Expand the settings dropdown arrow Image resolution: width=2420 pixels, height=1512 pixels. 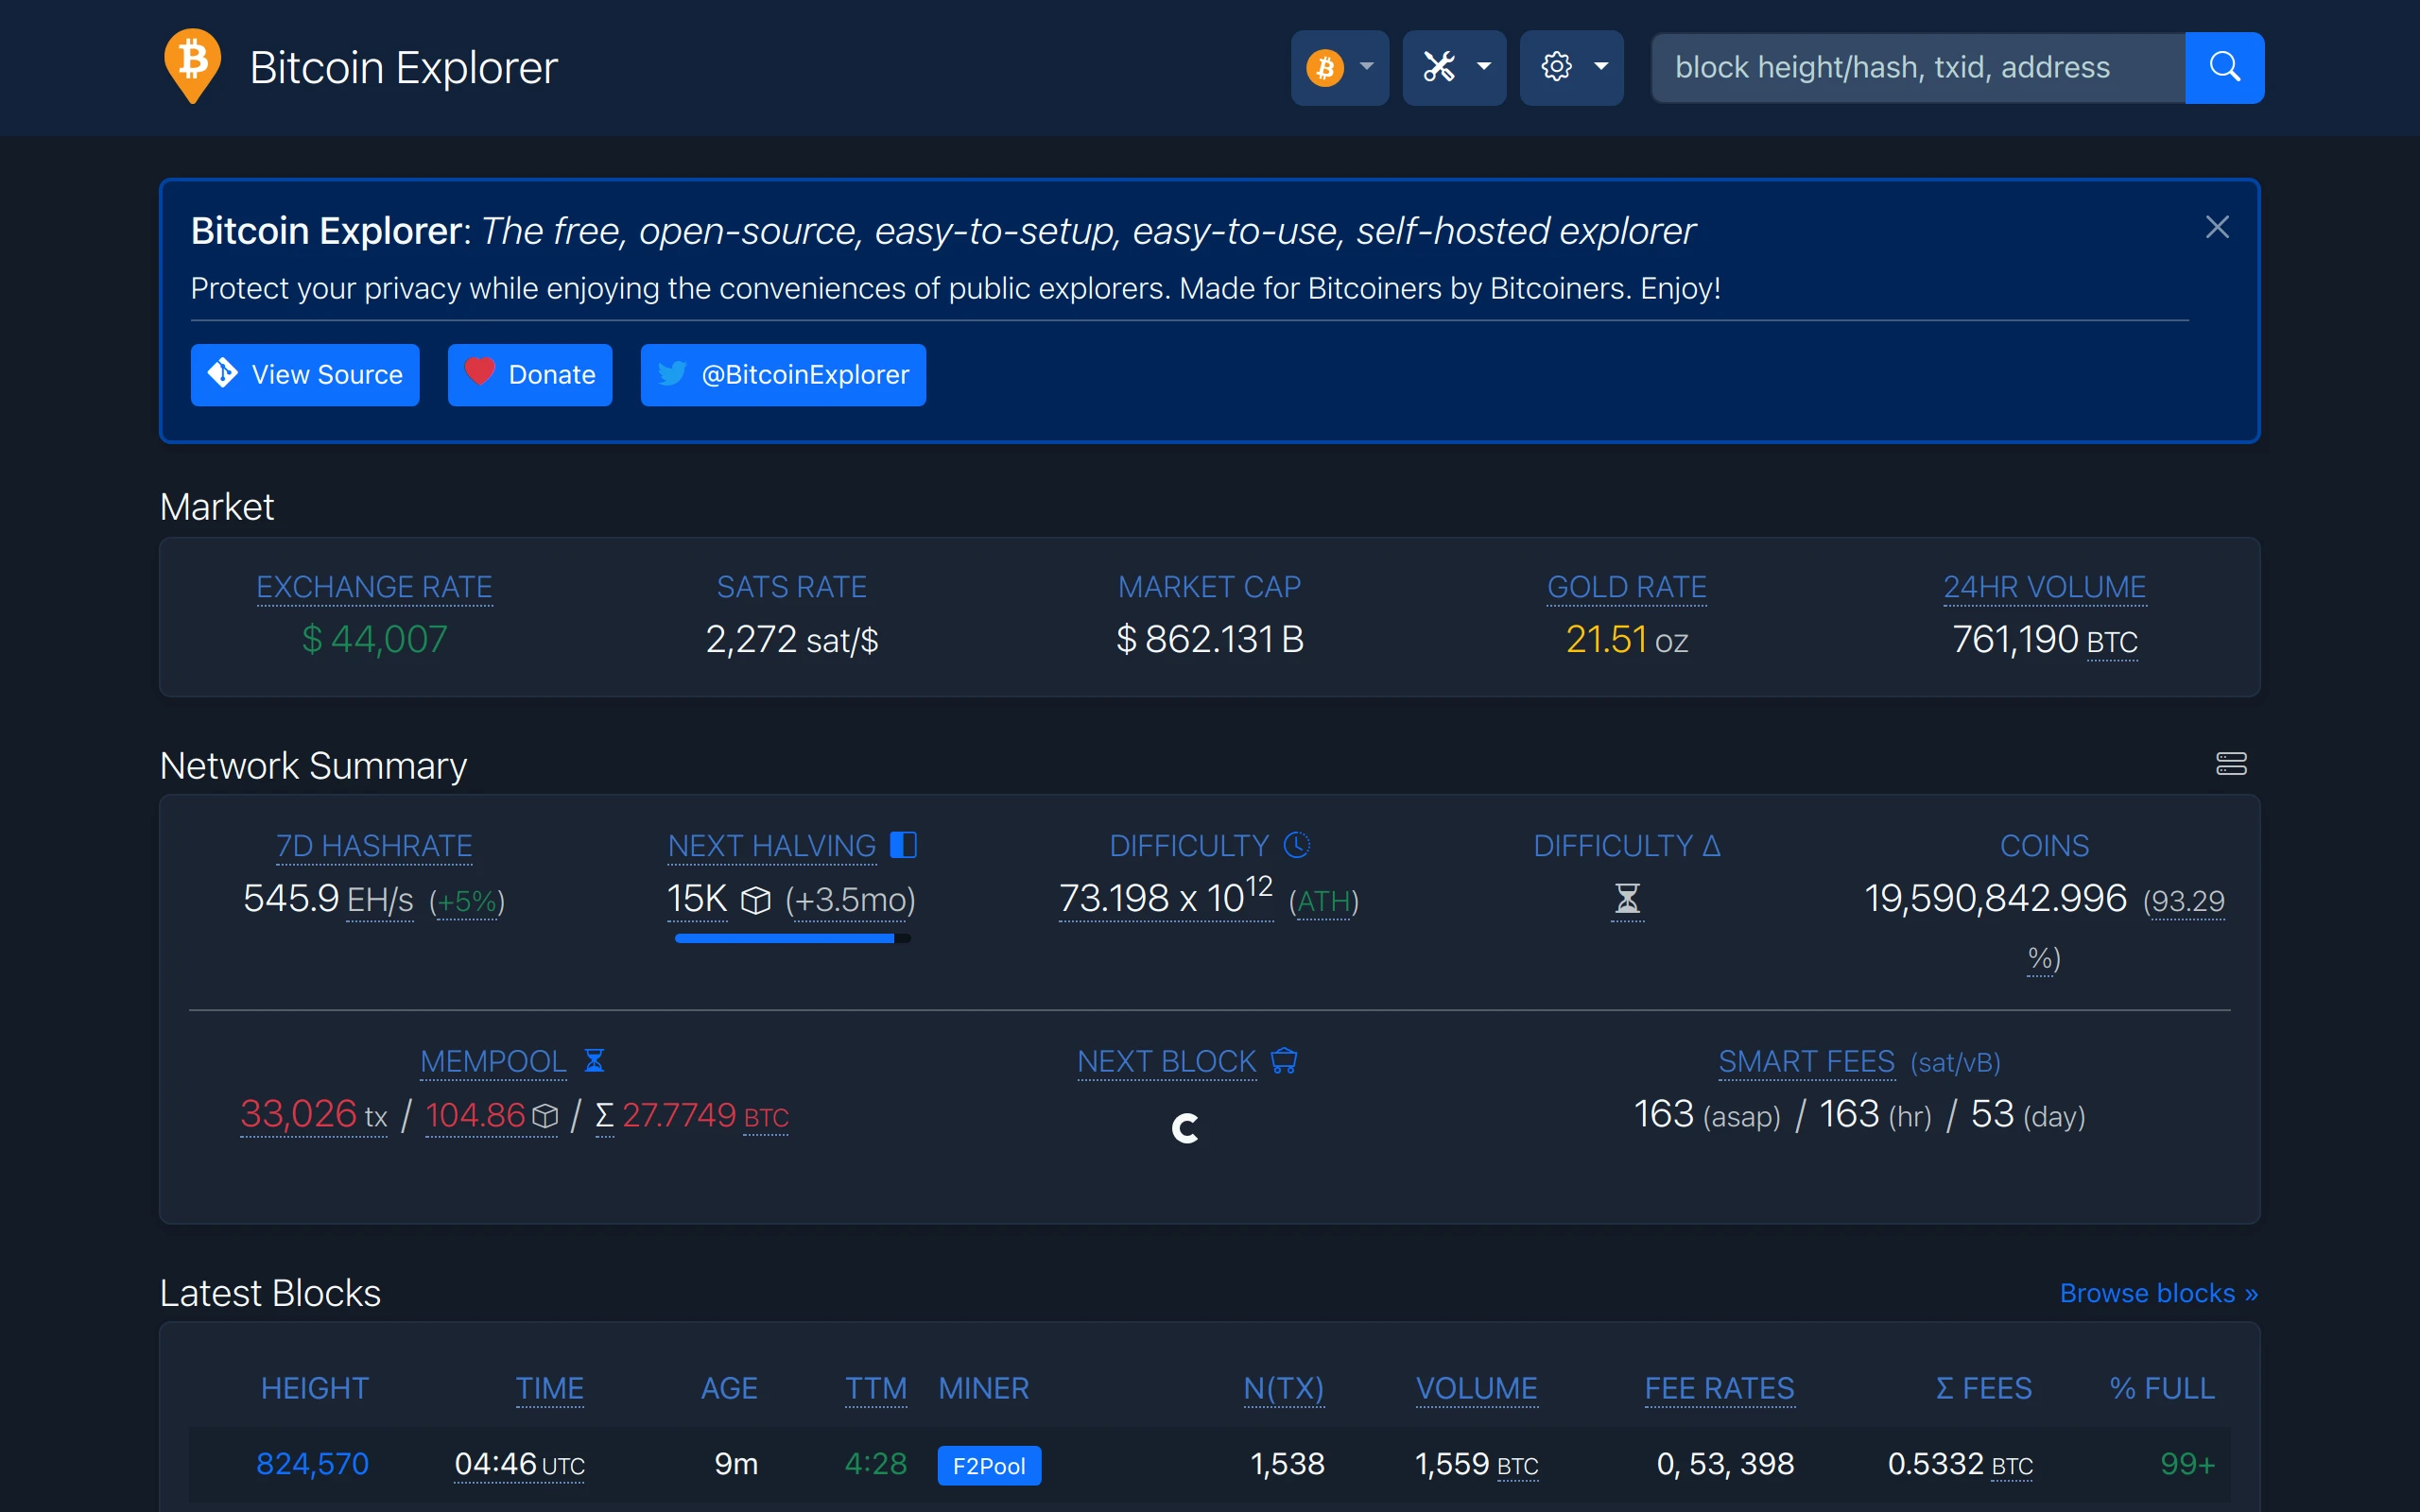(1601, 67)
